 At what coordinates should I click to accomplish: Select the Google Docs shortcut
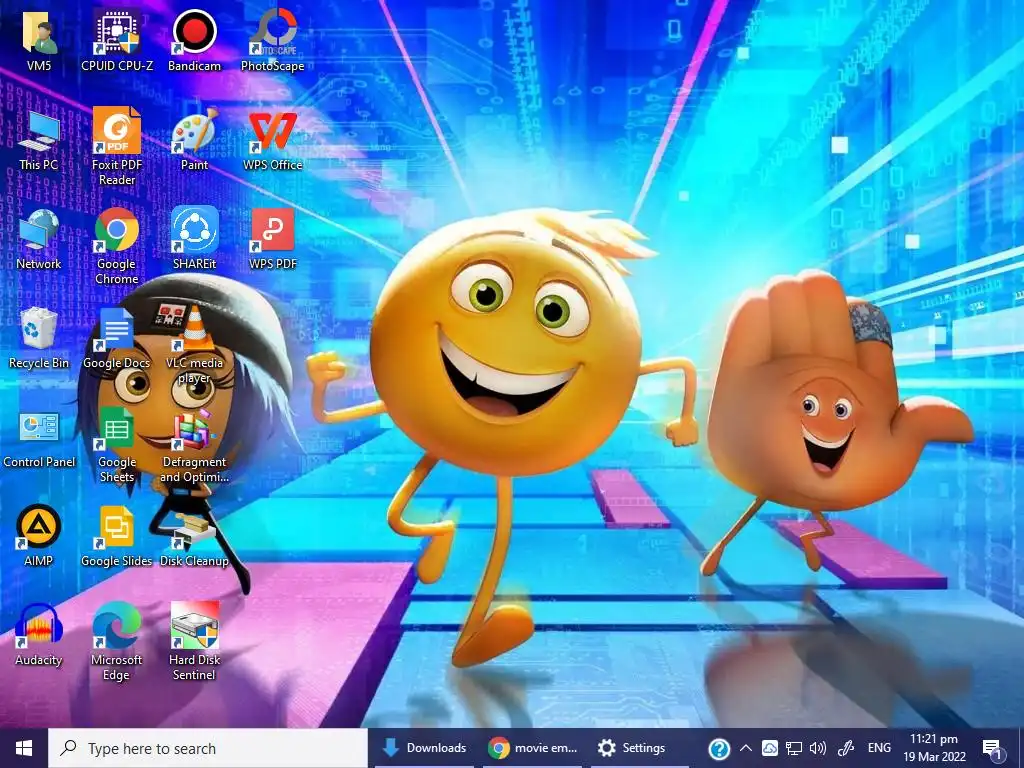(x=117, y=339)
